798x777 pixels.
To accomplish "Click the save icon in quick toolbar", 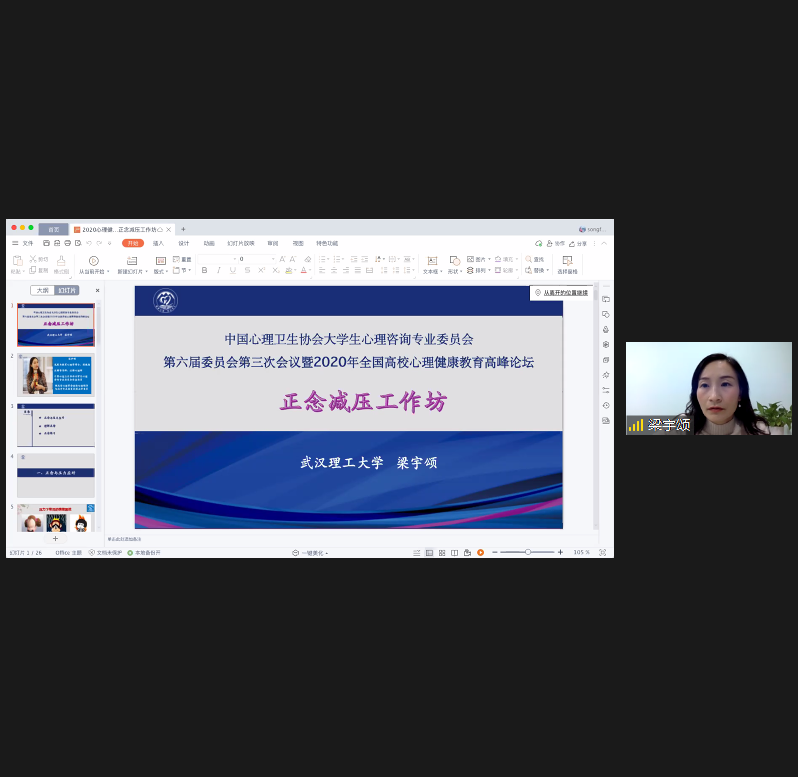I will point(46,243).
